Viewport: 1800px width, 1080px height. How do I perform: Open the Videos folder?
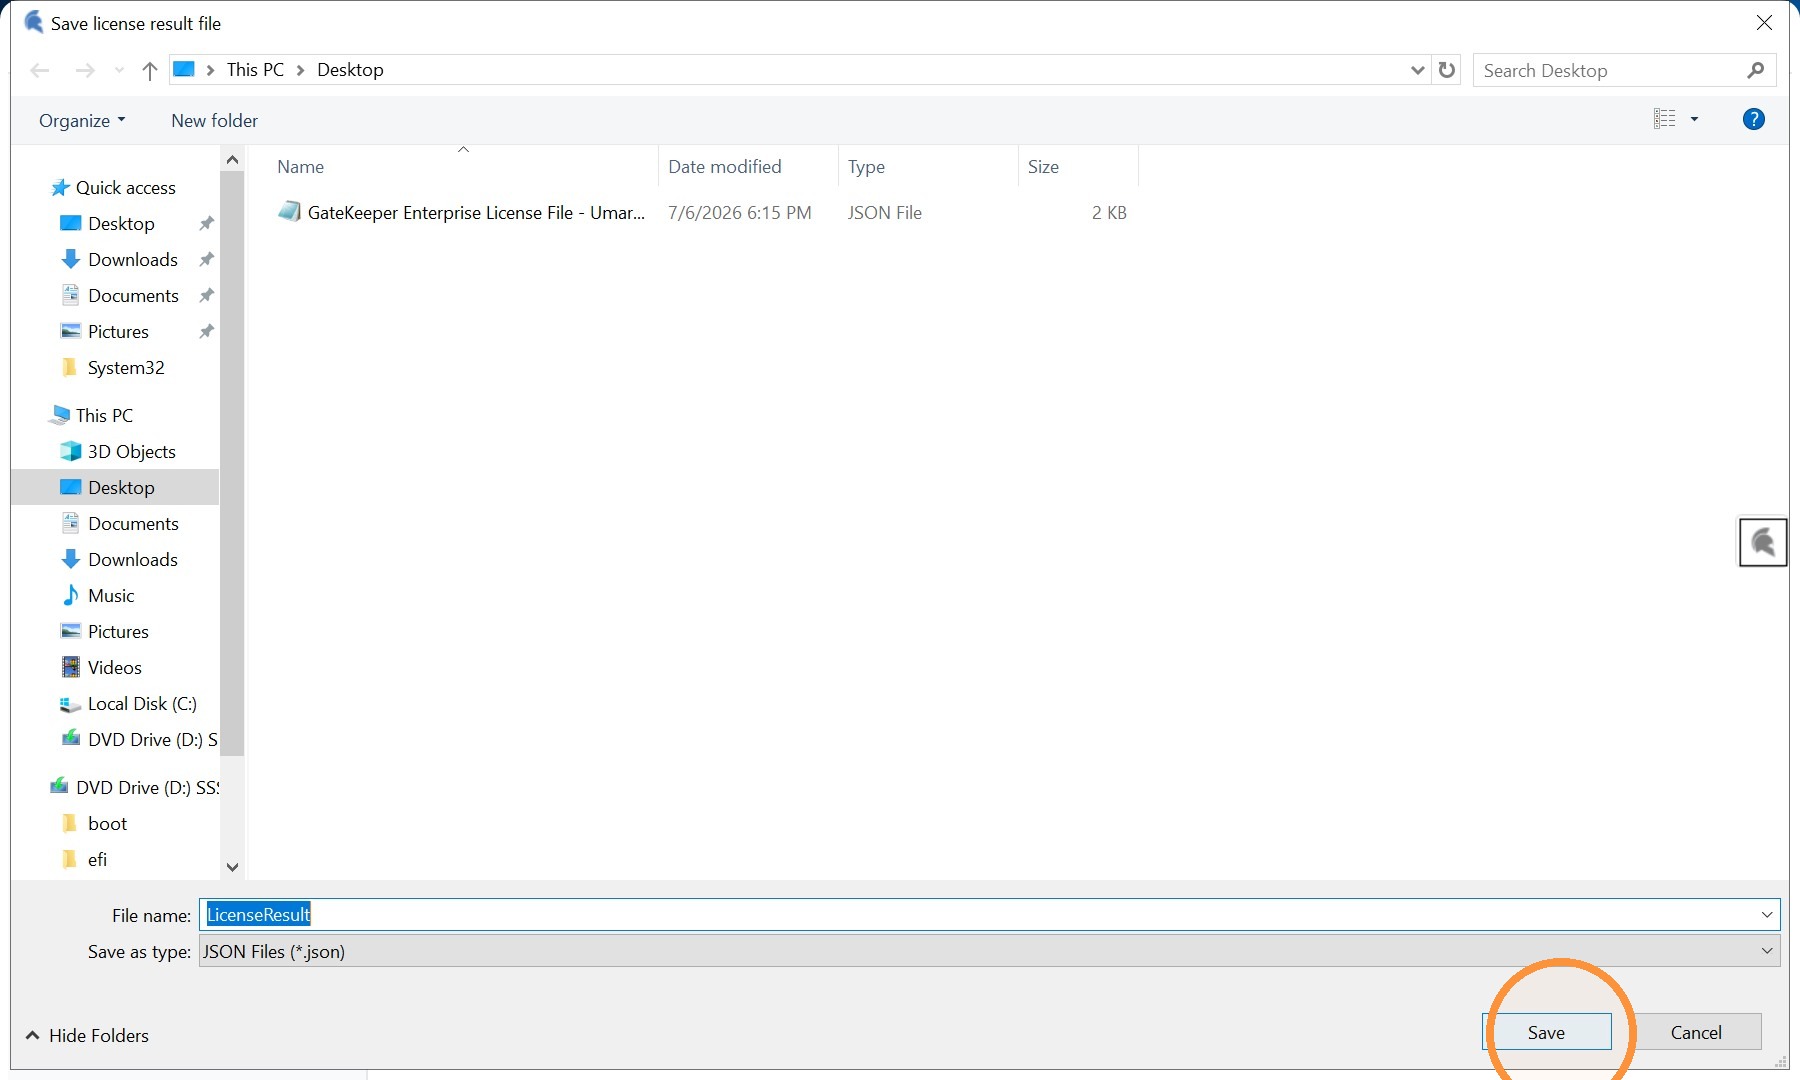coord(115,667)
